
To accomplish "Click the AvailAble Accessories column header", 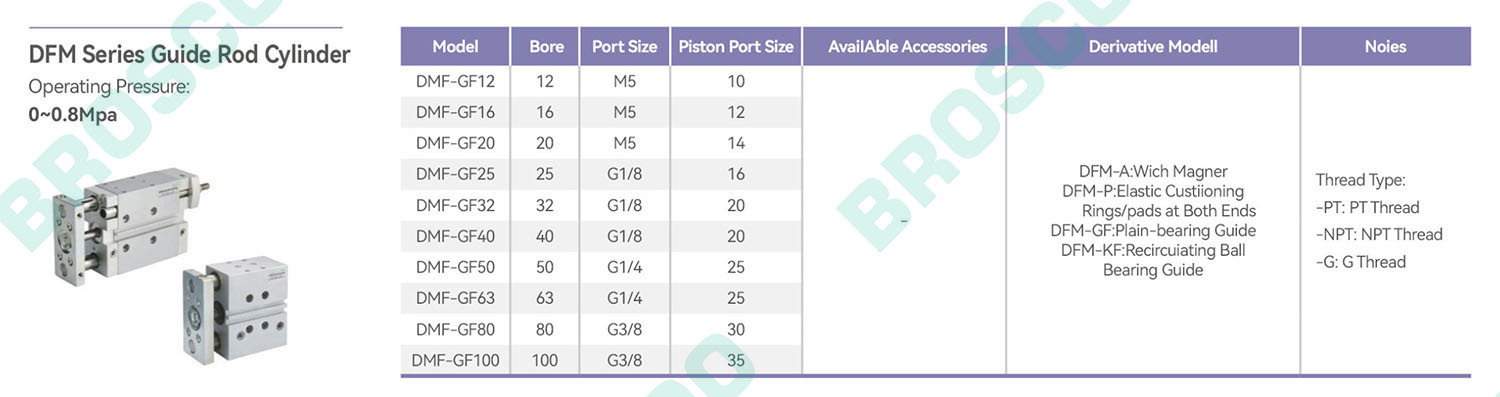I will pos(908,46).
